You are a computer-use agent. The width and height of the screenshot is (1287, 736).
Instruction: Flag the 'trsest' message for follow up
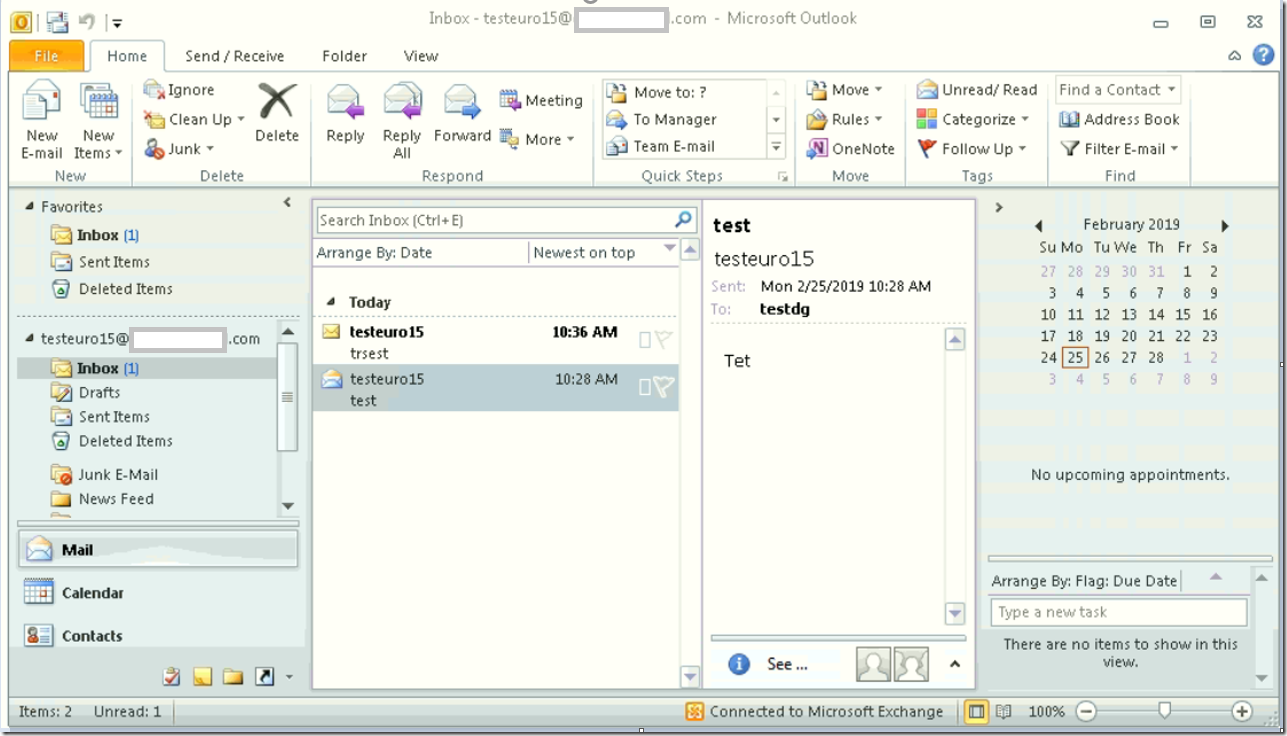(x=663, y=340)
